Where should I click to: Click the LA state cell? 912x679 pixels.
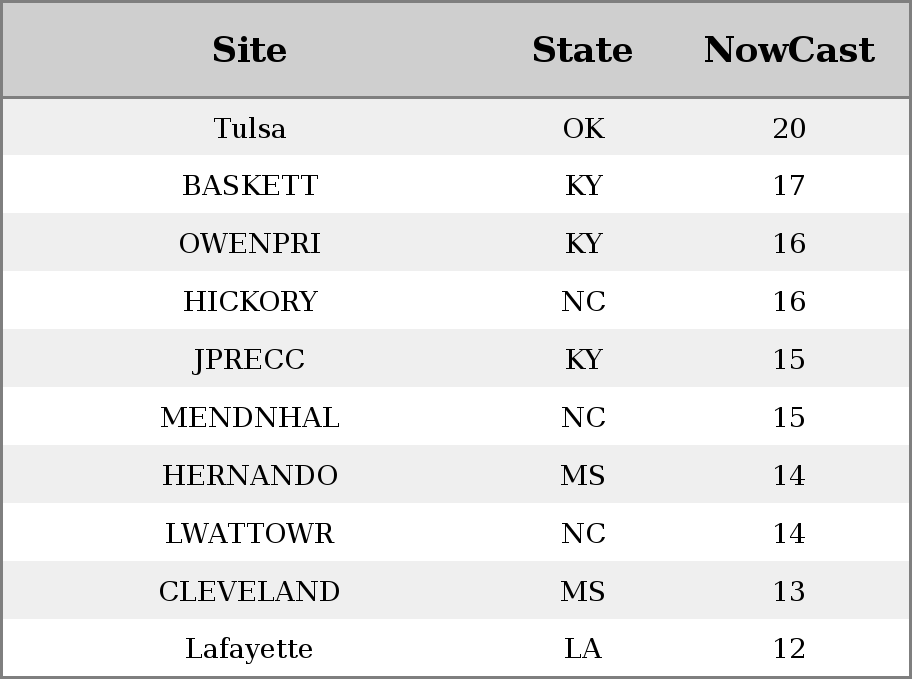pos(583,649)
